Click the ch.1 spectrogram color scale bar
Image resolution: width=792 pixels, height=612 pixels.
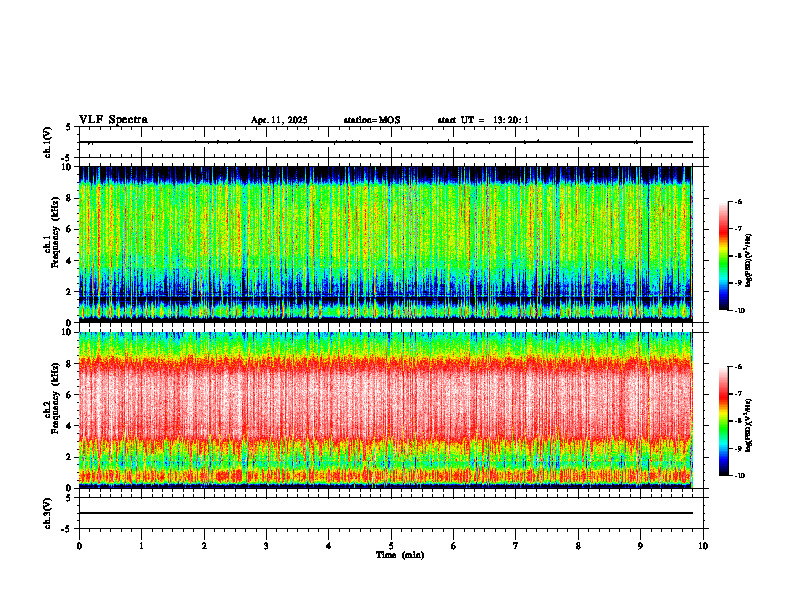pos(723,256)
